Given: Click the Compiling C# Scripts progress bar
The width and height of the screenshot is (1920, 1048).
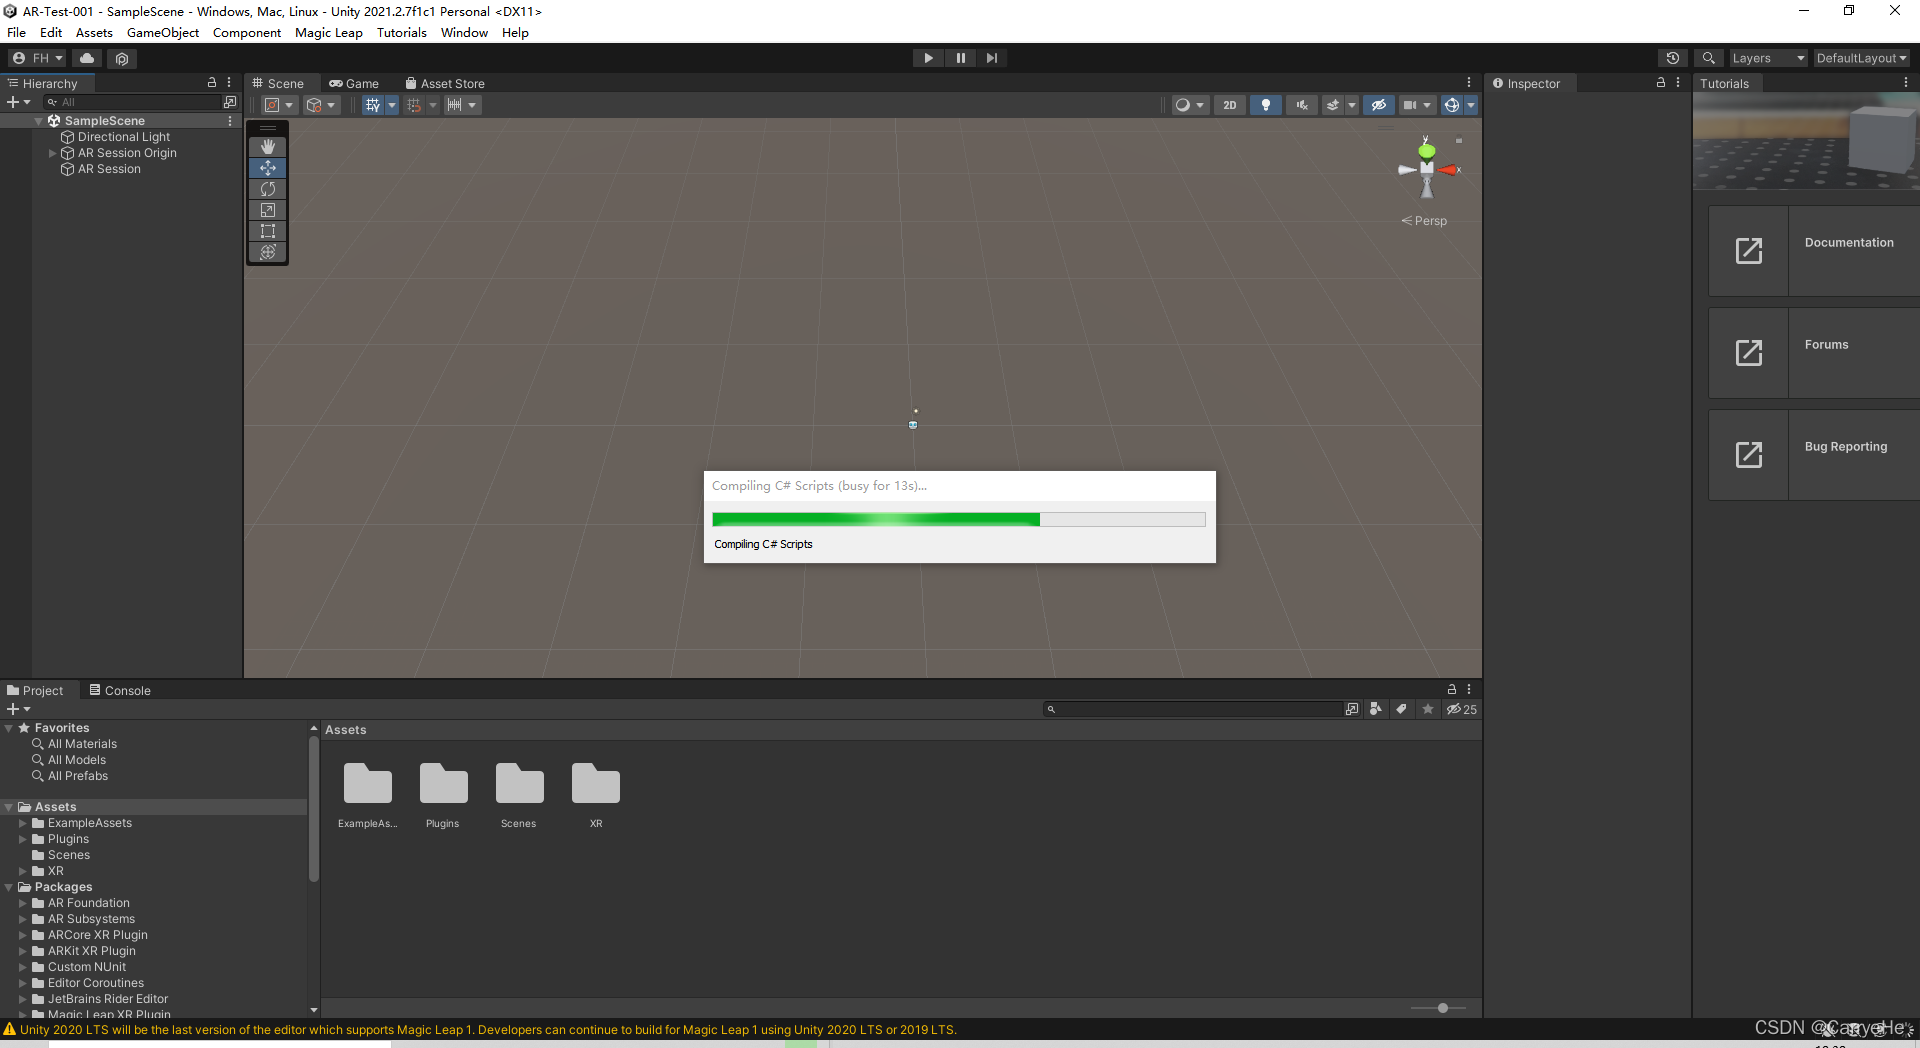Looking at the screenshot, I should [959, 519].
